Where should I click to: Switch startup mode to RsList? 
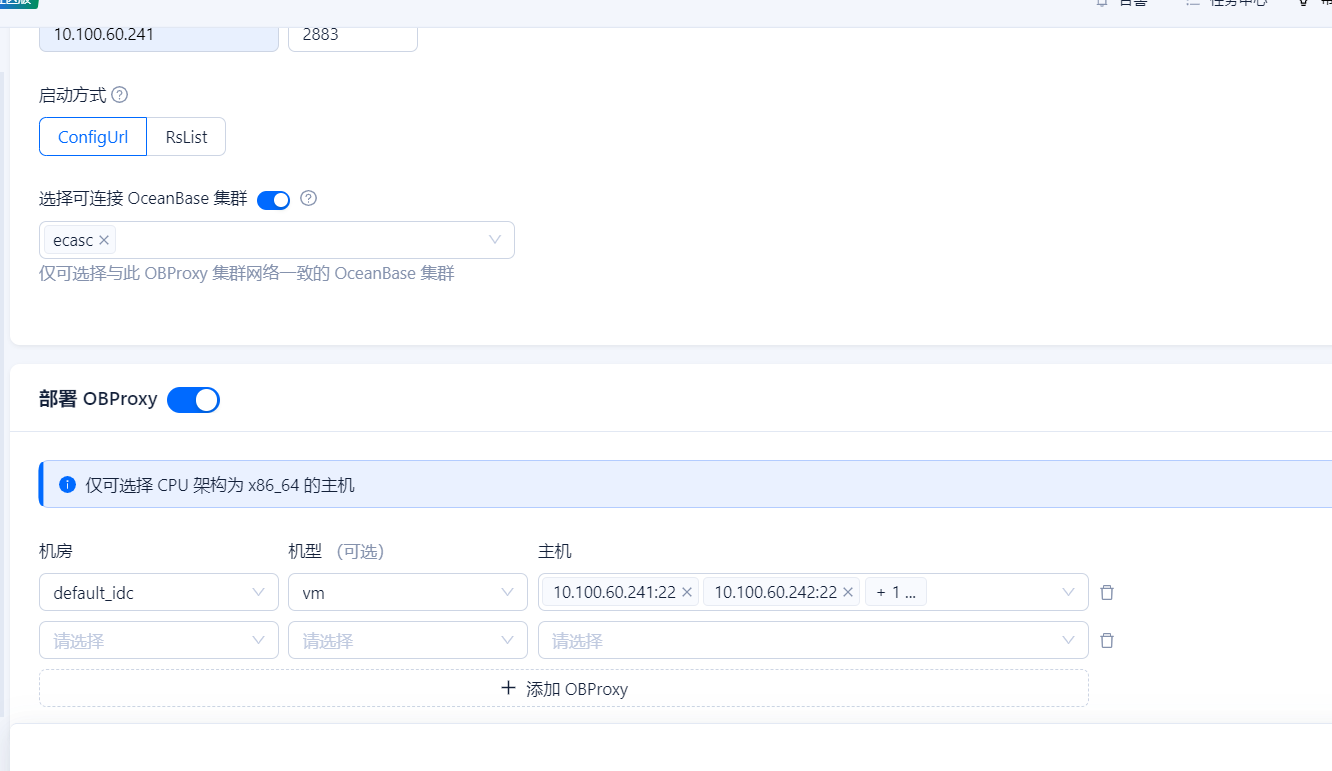tap(186, 137)
